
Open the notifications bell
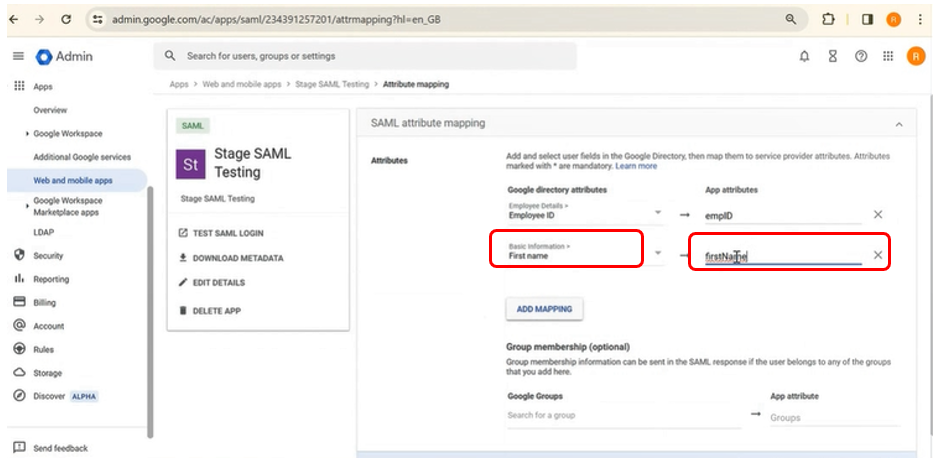click(x=804, y=56)
